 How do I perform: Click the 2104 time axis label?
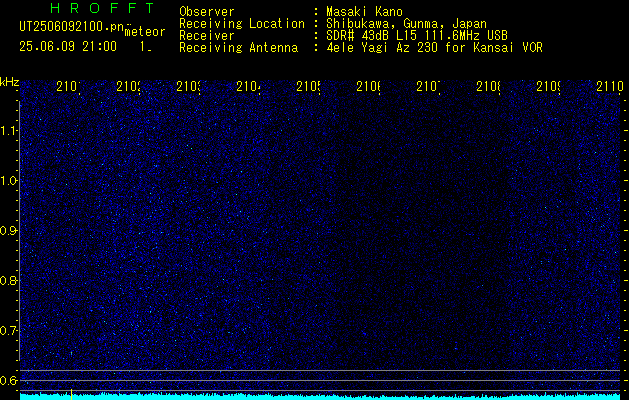point(248,87)
